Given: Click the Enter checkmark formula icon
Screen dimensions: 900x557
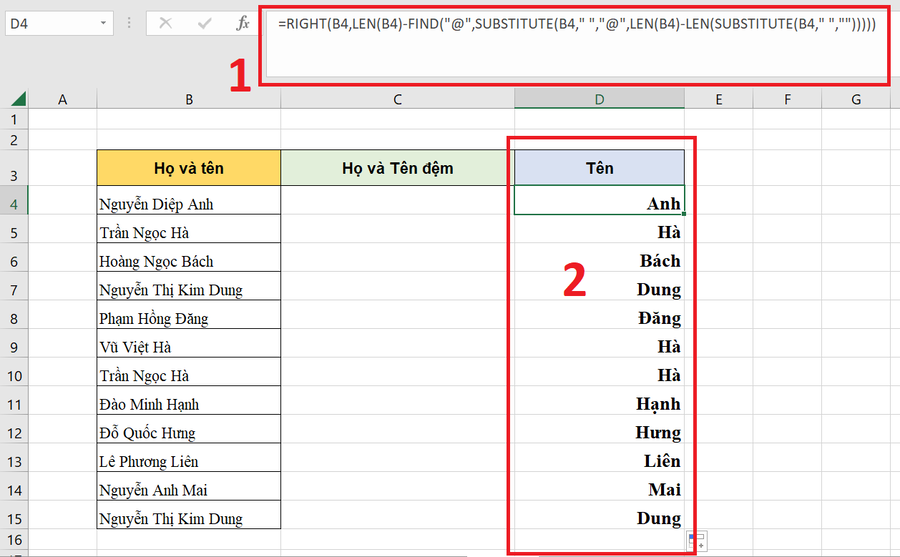Looking at the screenshot, I should [204, 24].
